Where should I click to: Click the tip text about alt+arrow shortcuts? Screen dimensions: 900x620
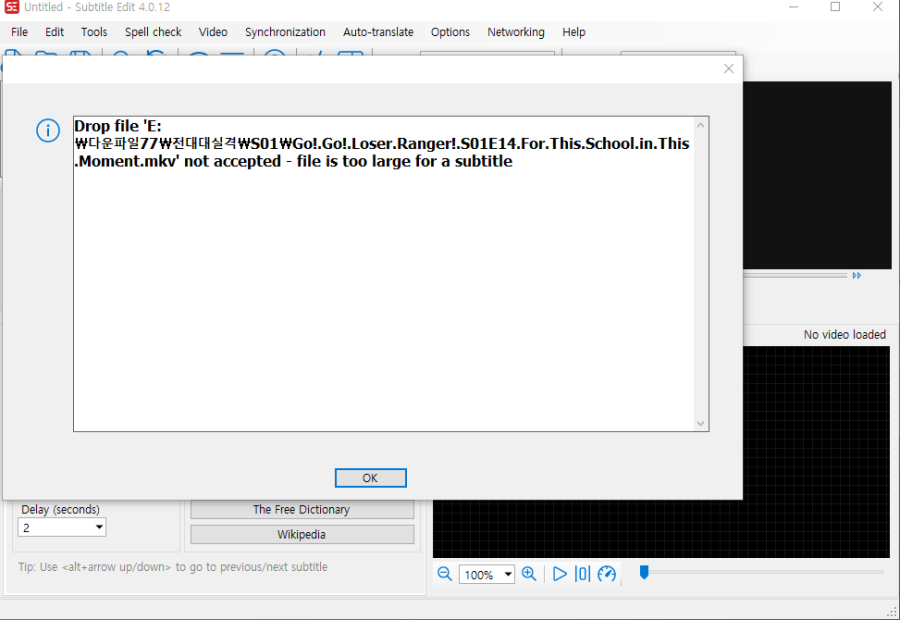[x=173, y=567]
